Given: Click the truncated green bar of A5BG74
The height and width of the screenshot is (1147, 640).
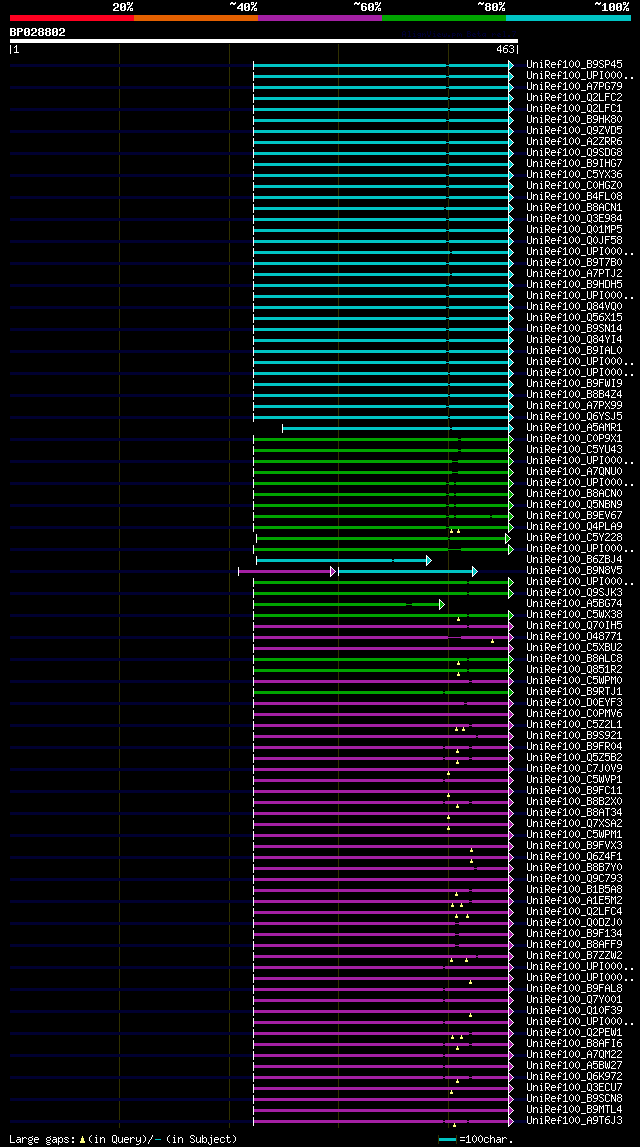Looking at the screenshot, I should click(x=349, y=604).
